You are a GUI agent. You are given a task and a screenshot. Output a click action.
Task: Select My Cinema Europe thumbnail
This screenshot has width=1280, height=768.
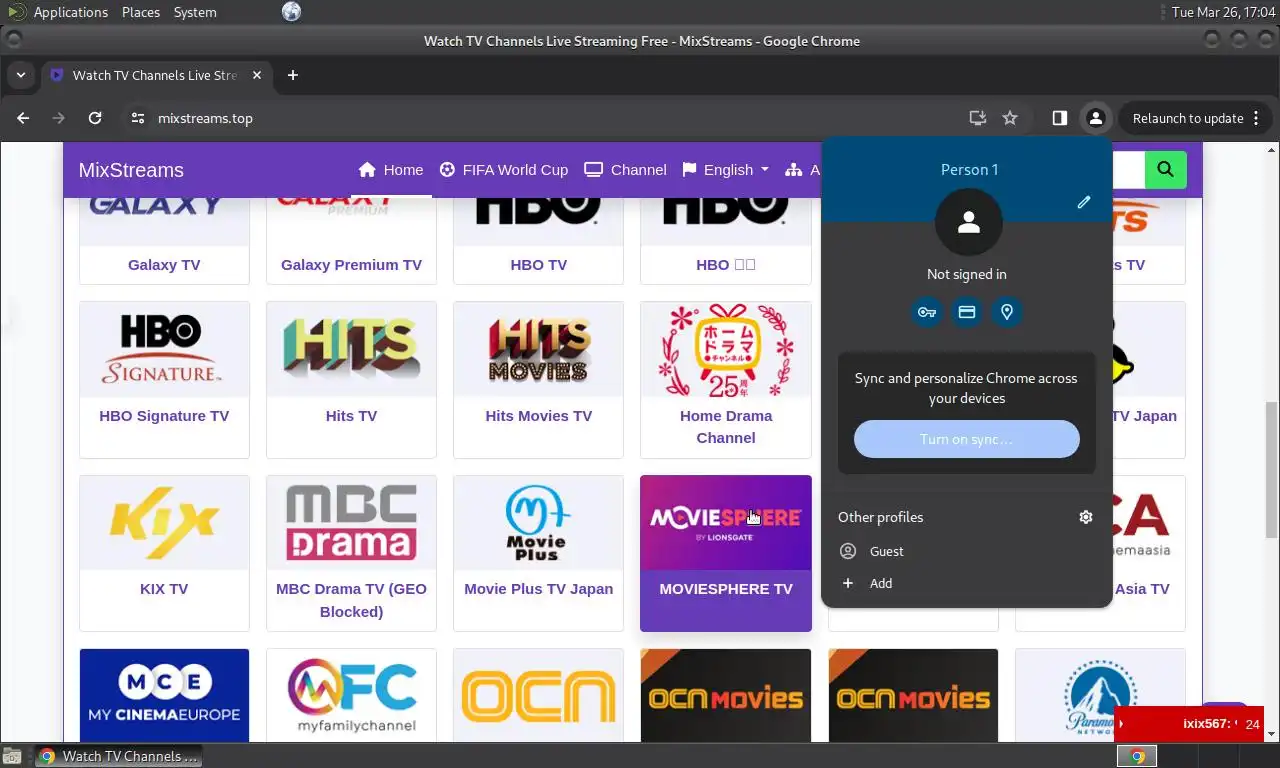pos(164,696)
